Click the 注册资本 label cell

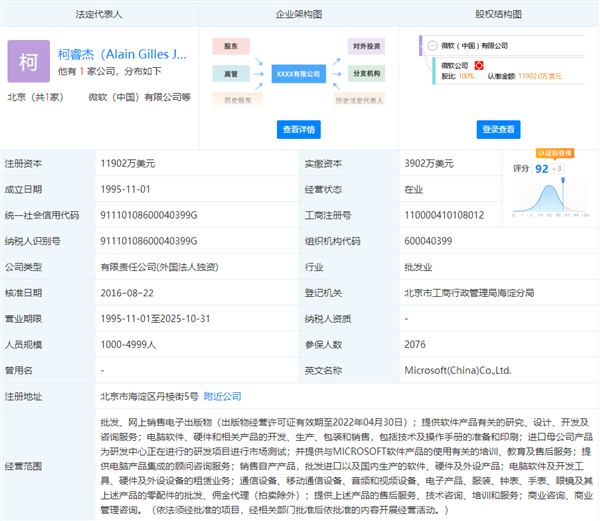47,163
